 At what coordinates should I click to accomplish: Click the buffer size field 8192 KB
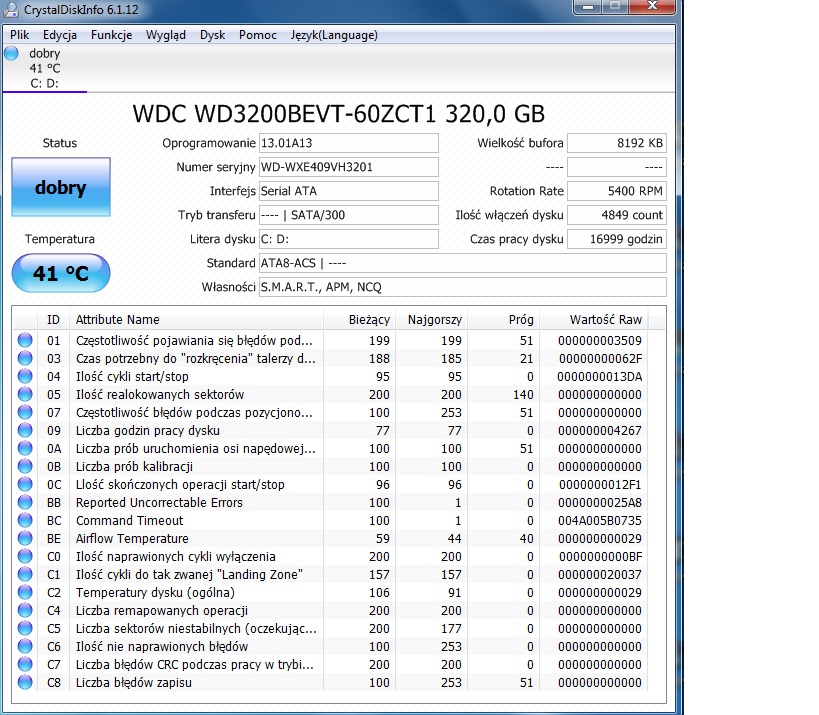point(617,143)
